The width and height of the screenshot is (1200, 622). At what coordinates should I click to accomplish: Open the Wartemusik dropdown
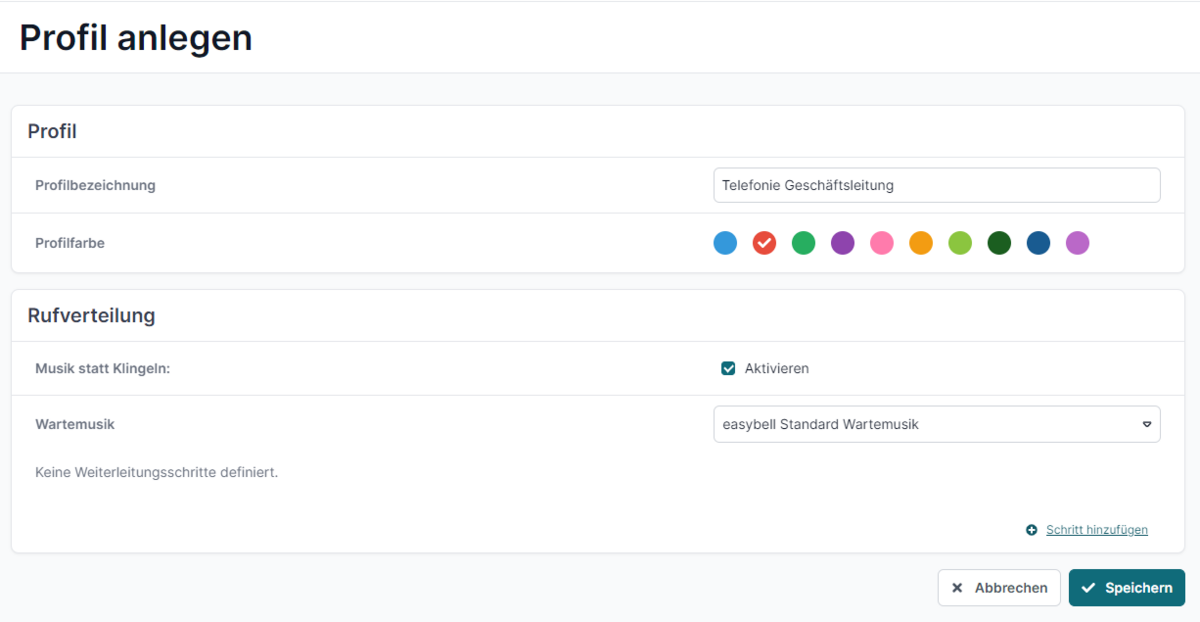tap(937, 424)
